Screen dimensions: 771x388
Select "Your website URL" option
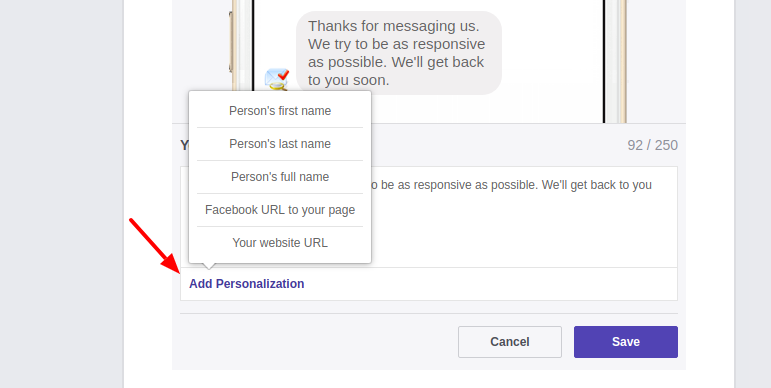(x=280, y=243)
